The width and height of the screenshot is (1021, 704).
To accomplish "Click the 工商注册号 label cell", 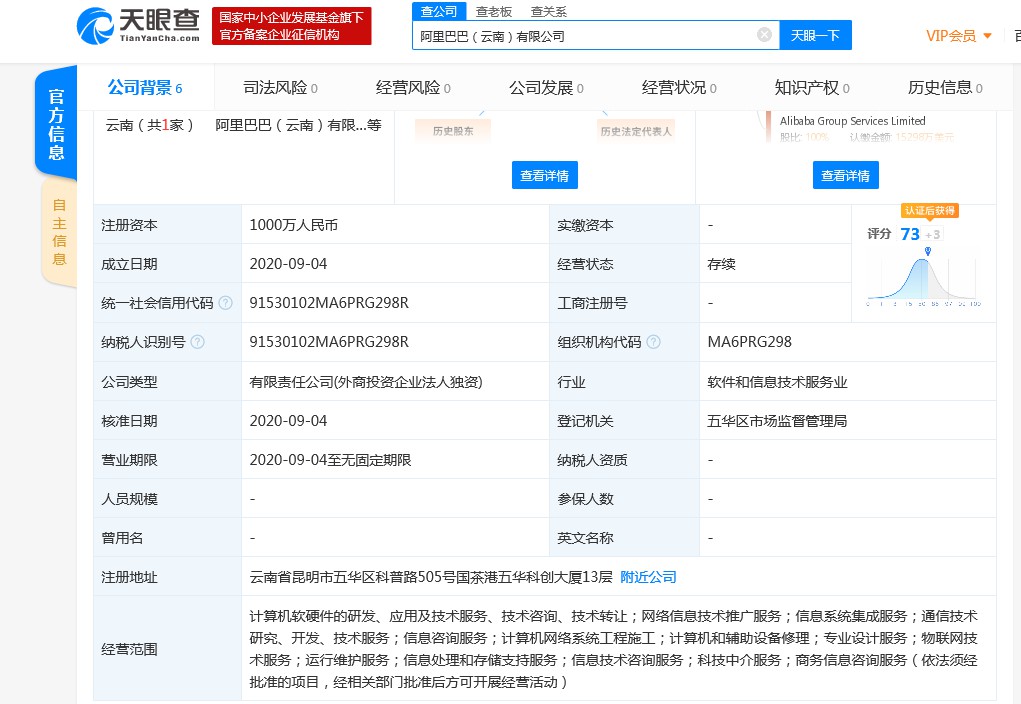I will 624,303.
